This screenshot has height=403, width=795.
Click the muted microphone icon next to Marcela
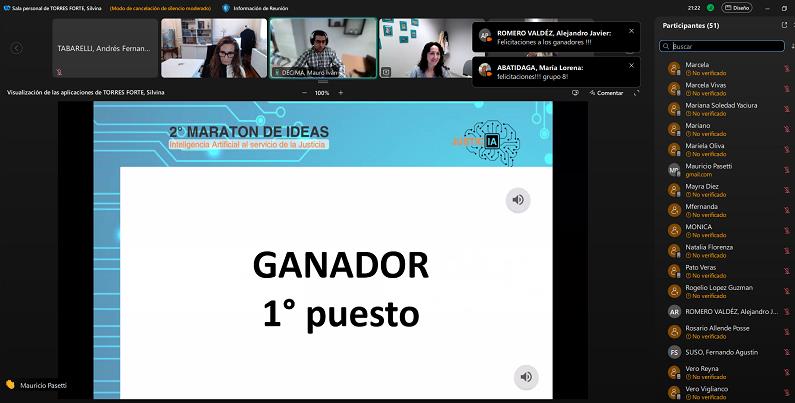click(786, 68)
